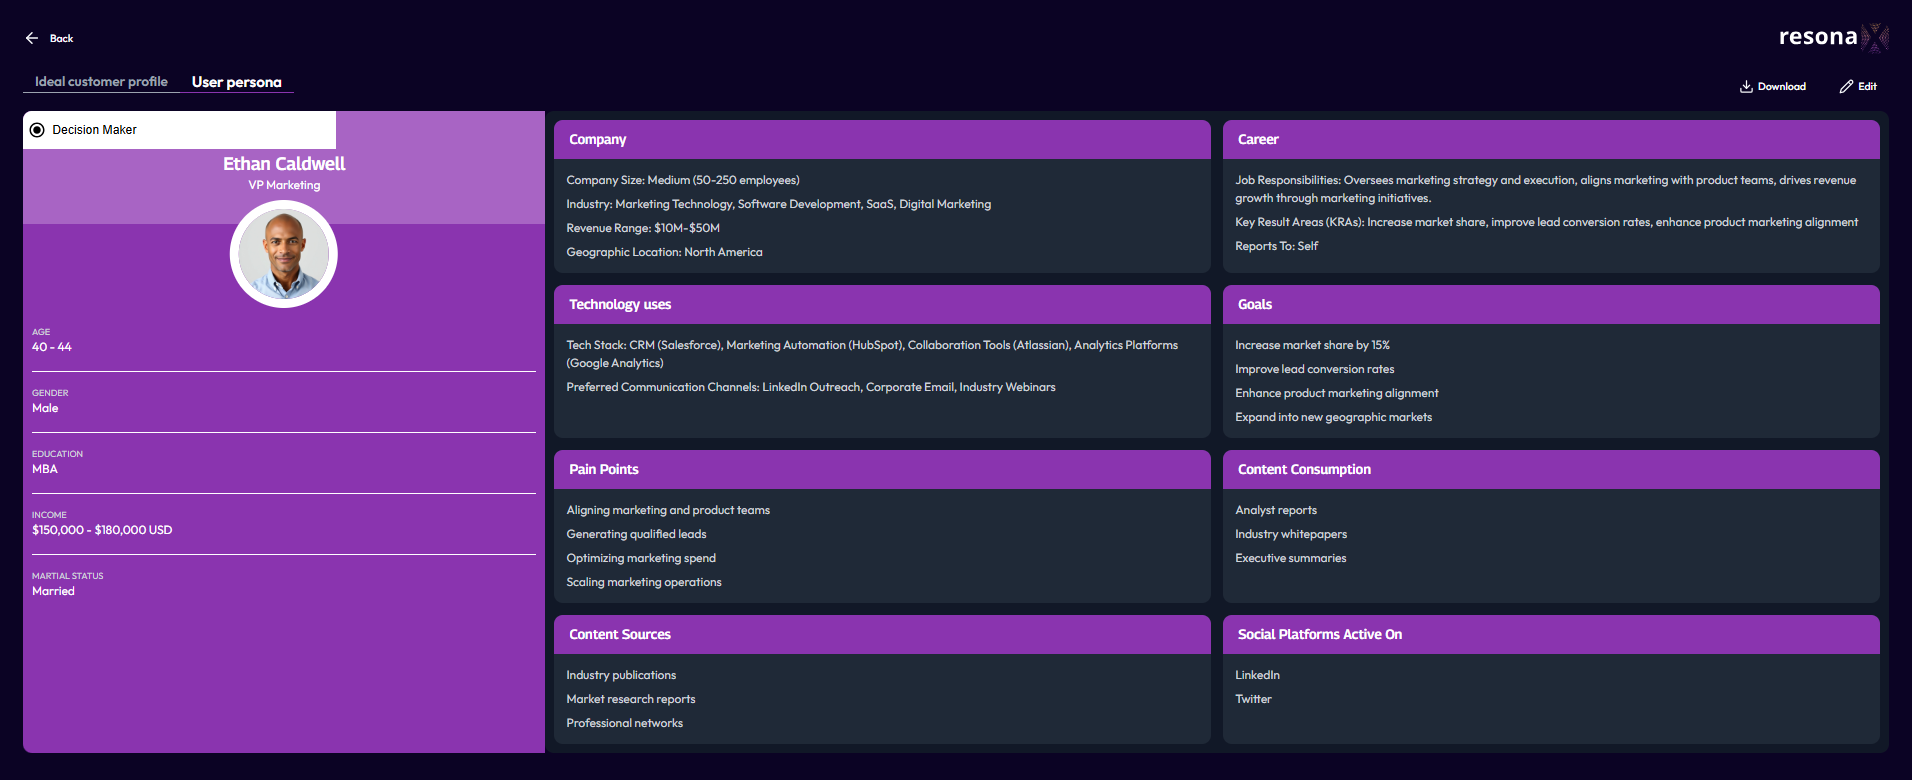Image resolution: width=1912 pixels, height=780 pixels.
Task: Open the User persona tab
Action: (x=237, y=82)
